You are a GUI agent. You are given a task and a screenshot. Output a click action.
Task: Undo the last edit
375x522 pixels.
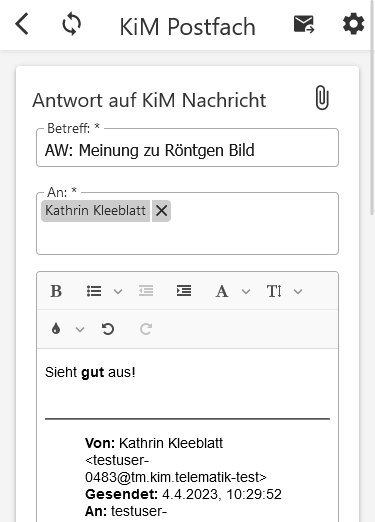108,329
